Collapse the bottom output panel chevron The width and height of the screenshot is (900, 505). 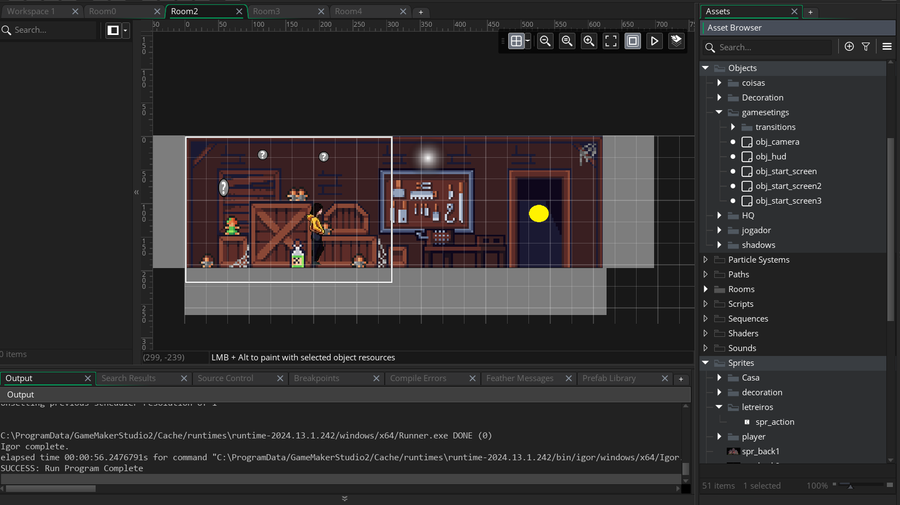click(344, 499)
